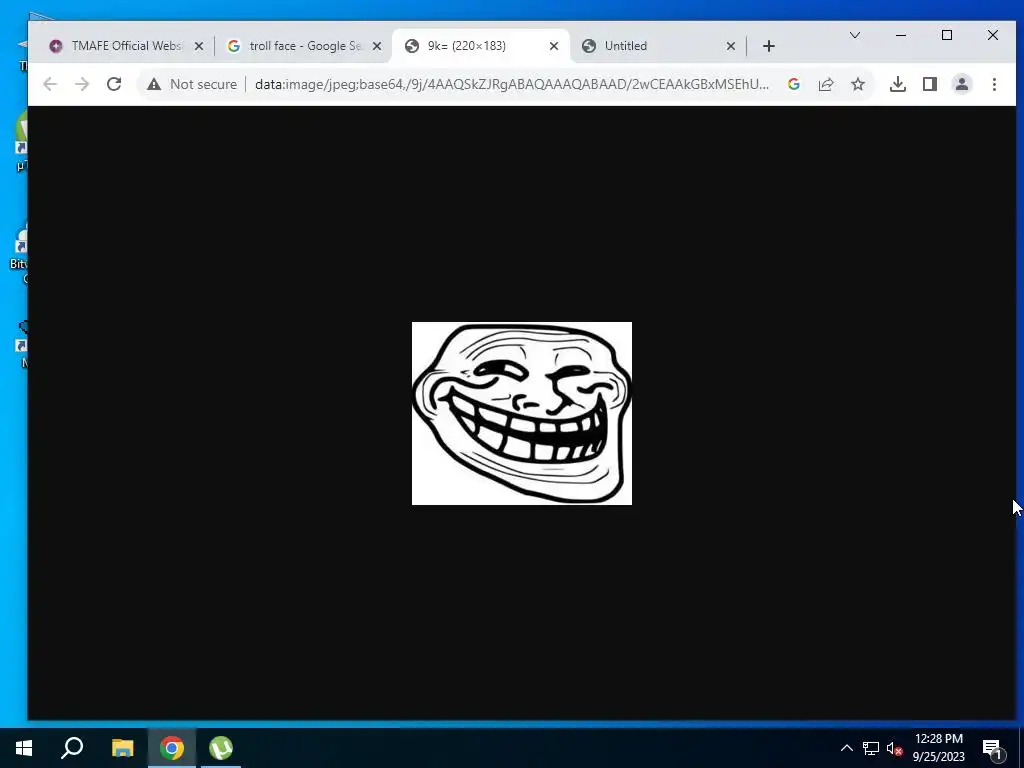This screenshot has height=768, width=1024.
Task: Open the Chrome downloads icon
Action: point(898,84)
